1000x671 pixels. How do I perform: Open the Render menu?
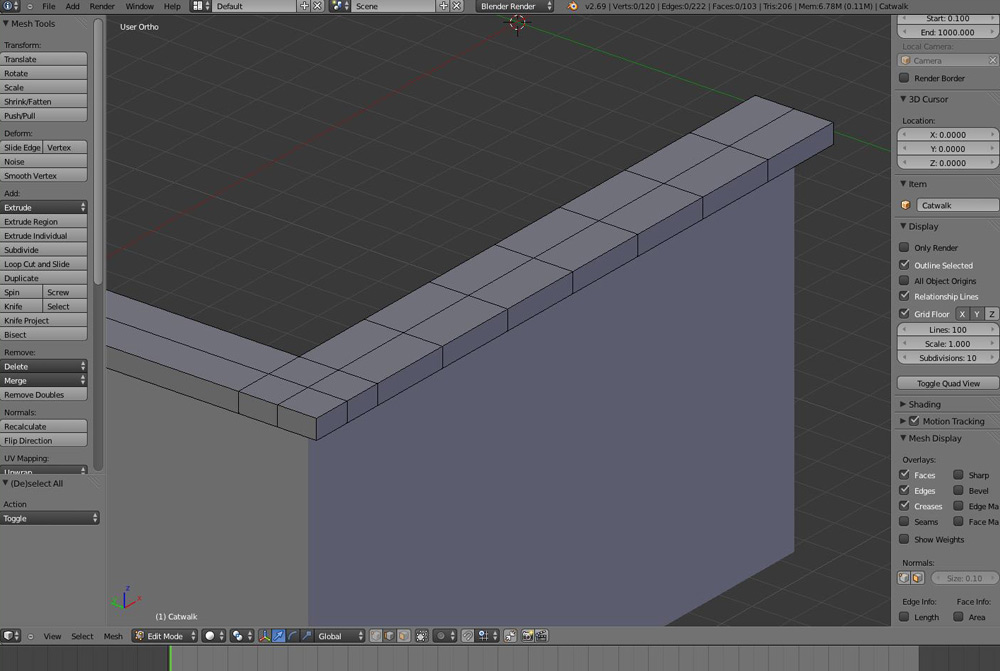pyautogui.click(x=102, y=6)
